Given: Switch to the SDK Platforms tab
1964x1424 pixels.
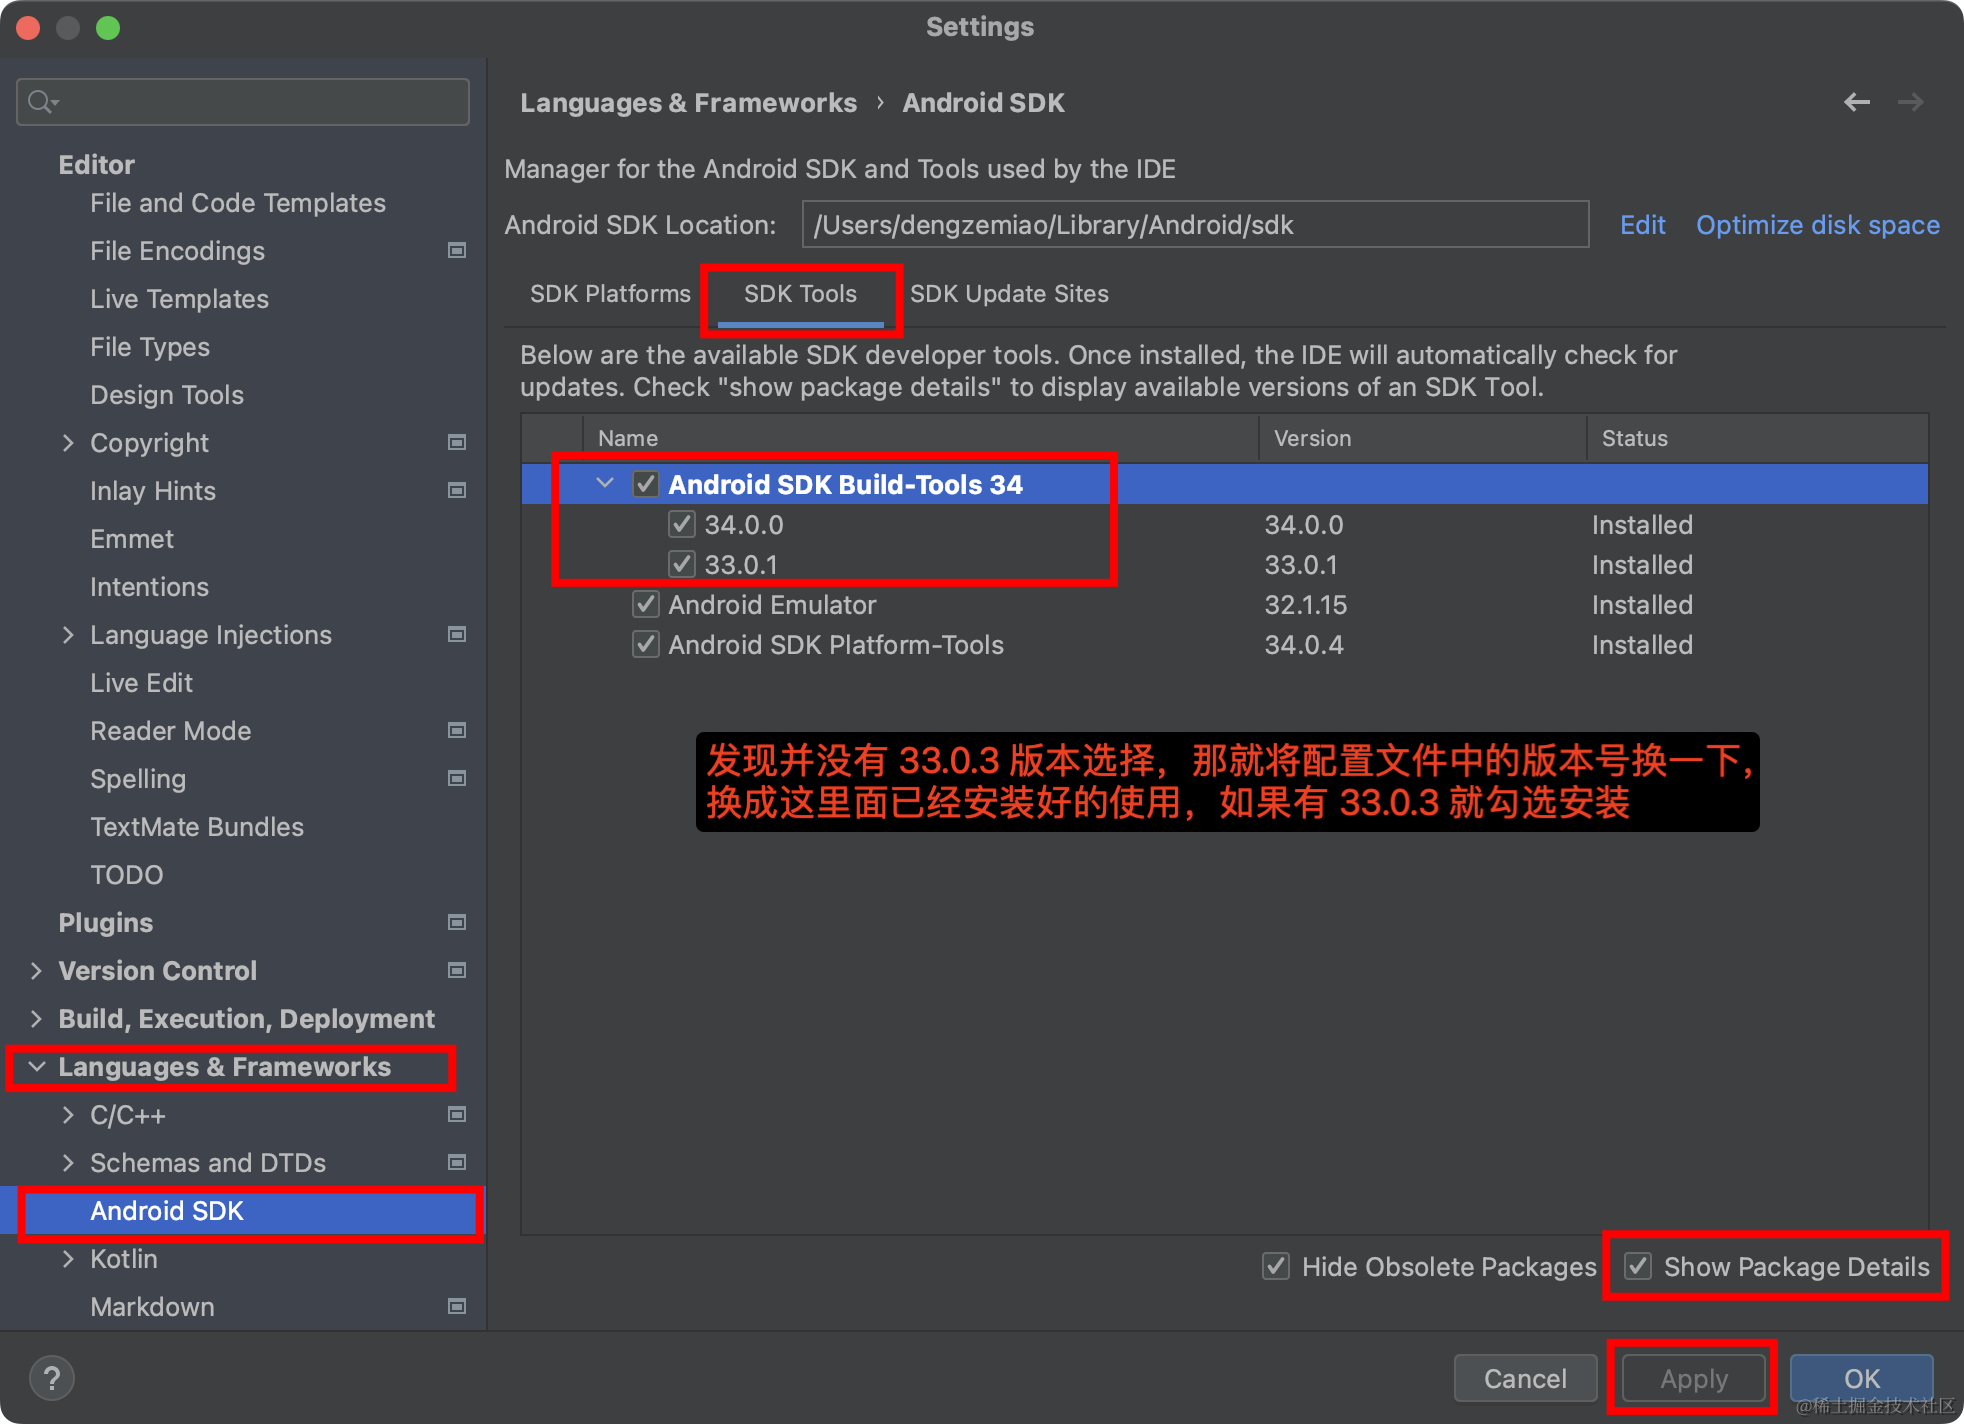Looking at the screenshot, I should tap(610, 294).
